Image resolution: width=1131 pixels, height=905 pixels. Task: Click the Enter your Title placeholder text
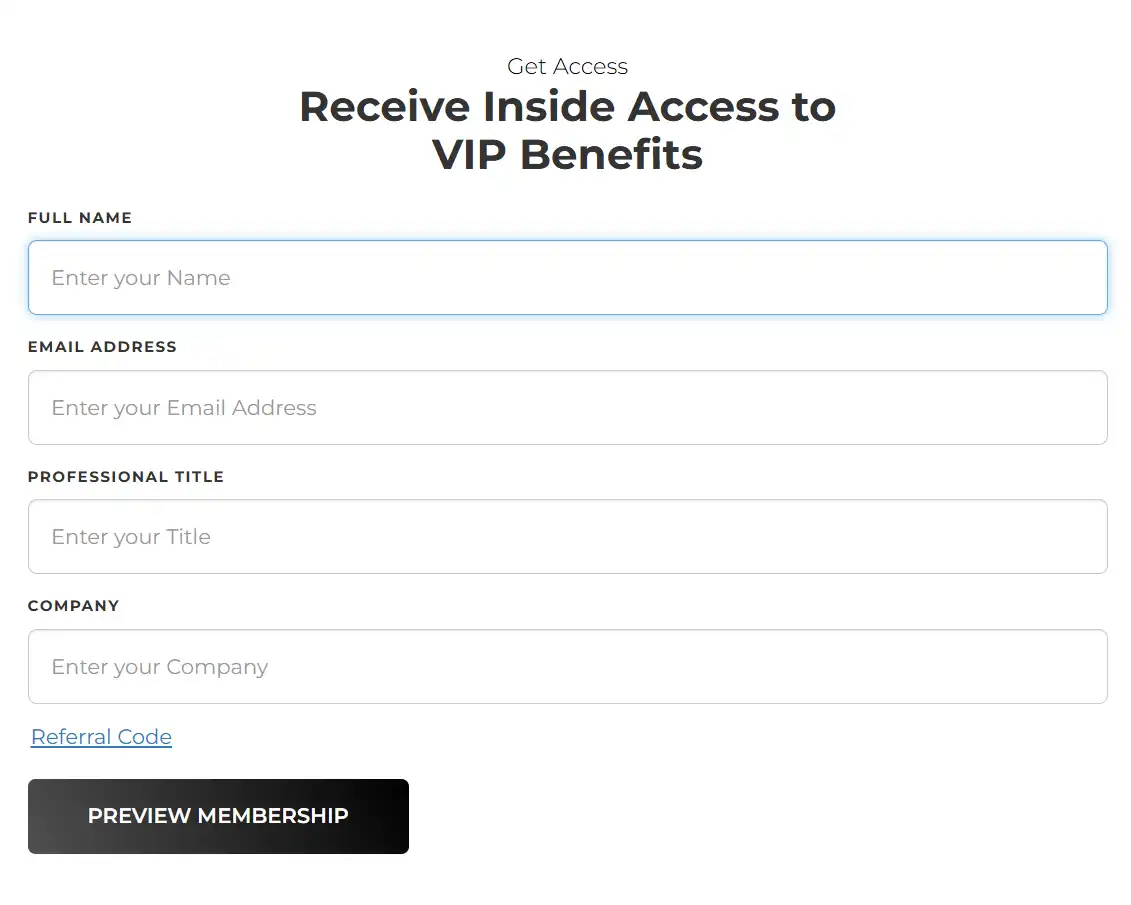coord(131,537)
